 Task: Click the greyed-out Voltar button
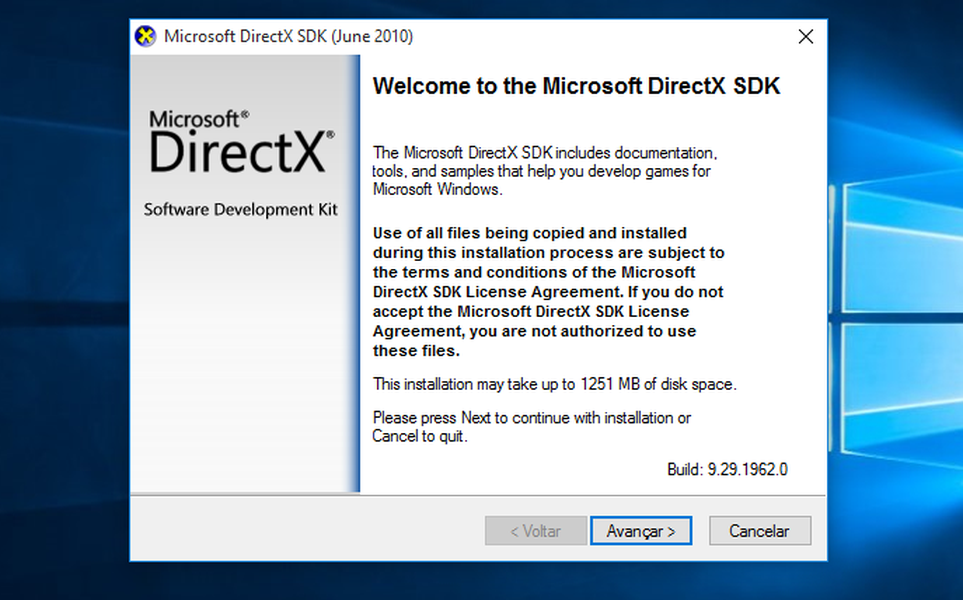point(535,531)
